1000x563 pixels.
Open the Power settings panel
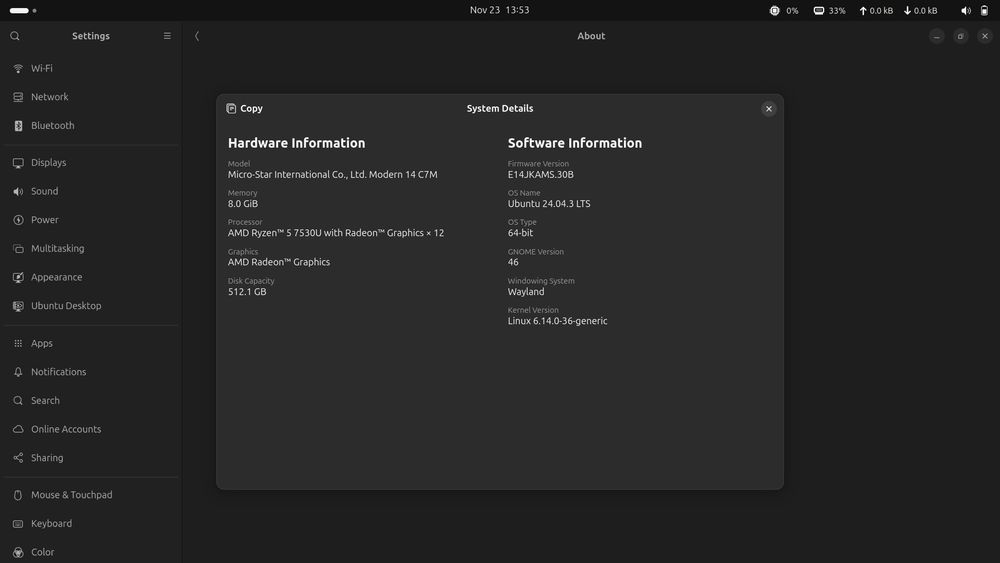pyautogui.click(x=91, y=220)
